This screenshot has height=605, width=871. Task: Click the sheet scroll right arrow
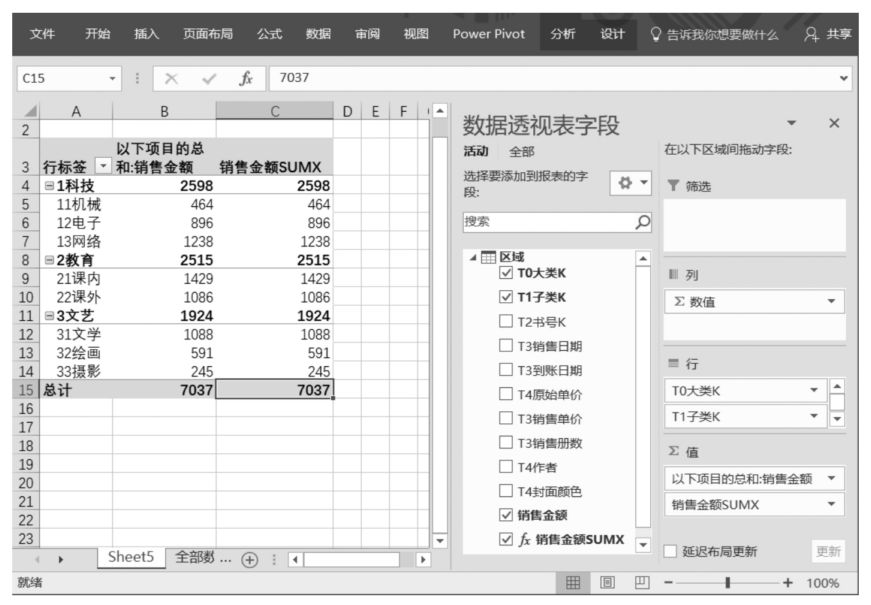pos(423,559)
